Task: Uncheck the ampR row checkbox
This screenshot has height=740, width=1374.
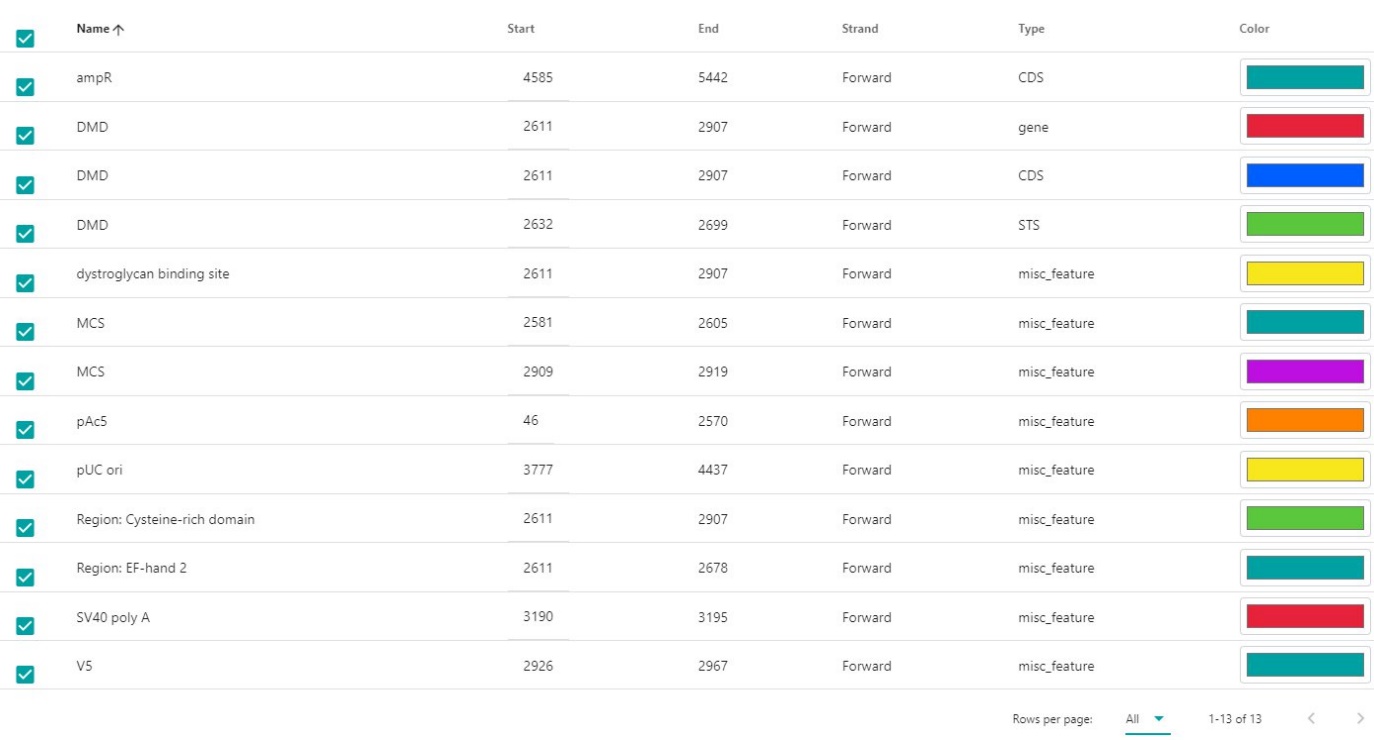Action: tap(25, 87)
